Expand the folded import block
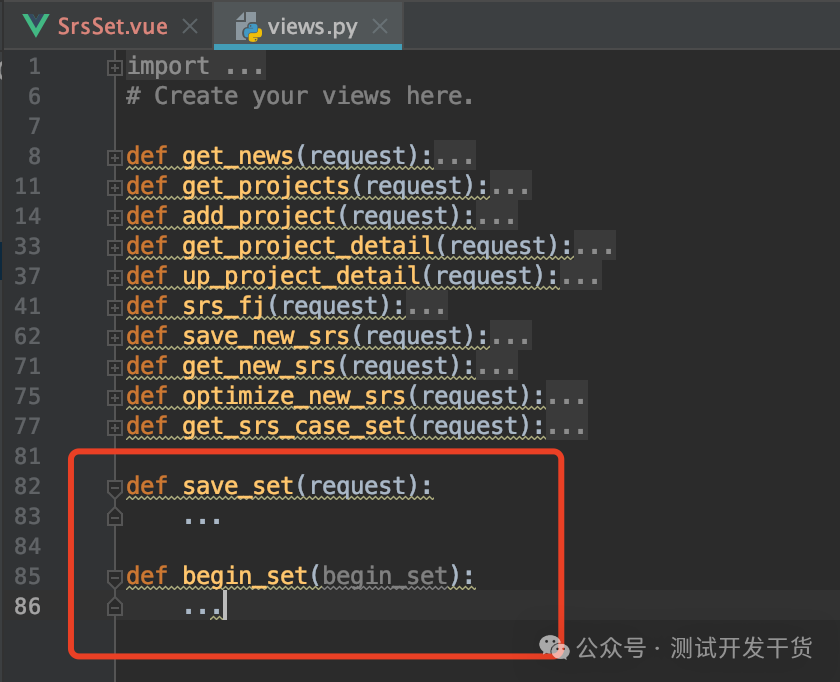 (114, 68)
